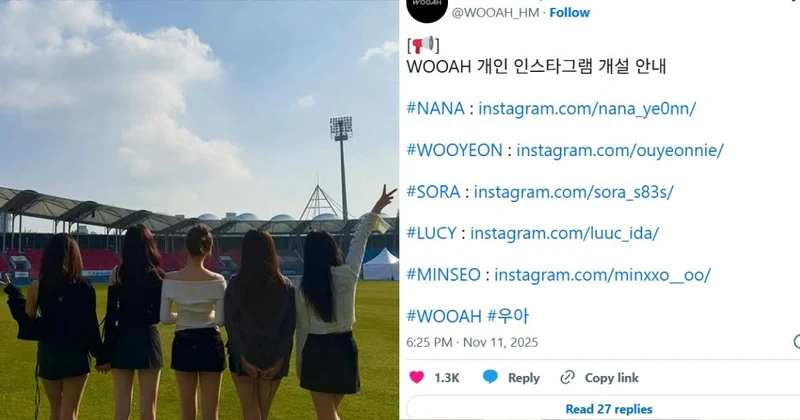Screen dimensions: 800x420
Task: Click the chain link copy icon
Action: [x=567, y=377]
